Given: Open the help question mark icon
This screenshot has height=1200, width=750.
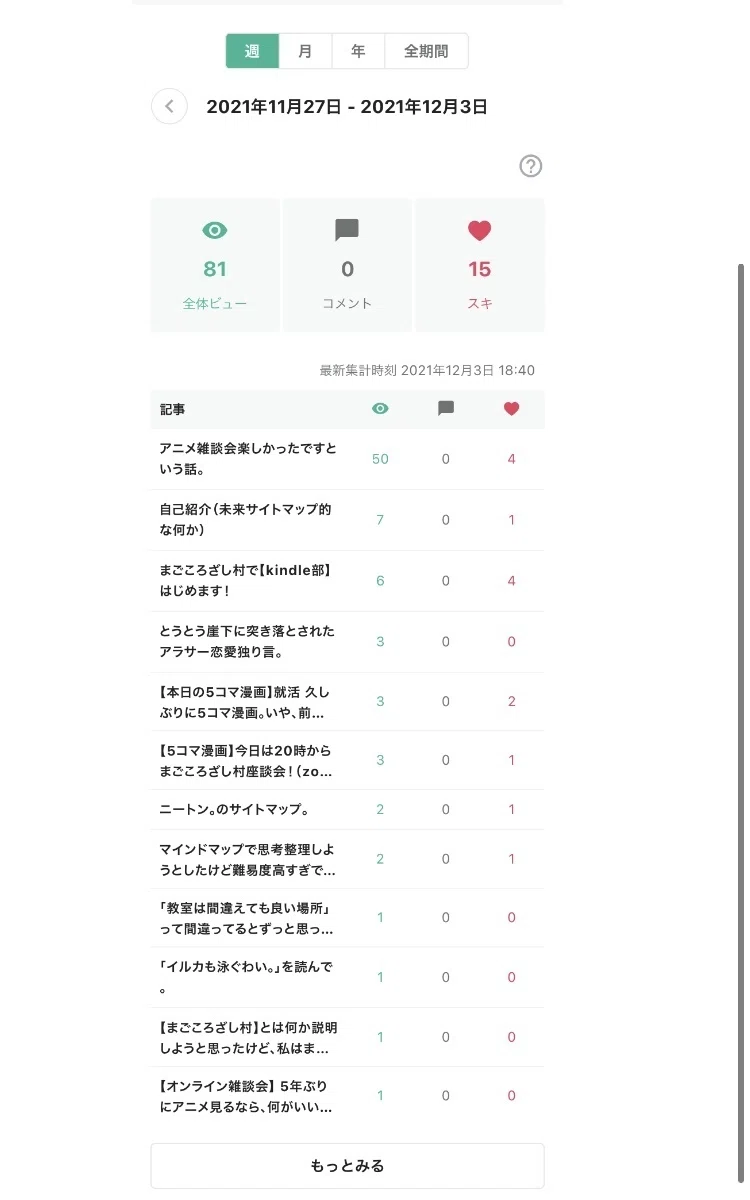Looking at the screenshot, I should pos(531,166).
